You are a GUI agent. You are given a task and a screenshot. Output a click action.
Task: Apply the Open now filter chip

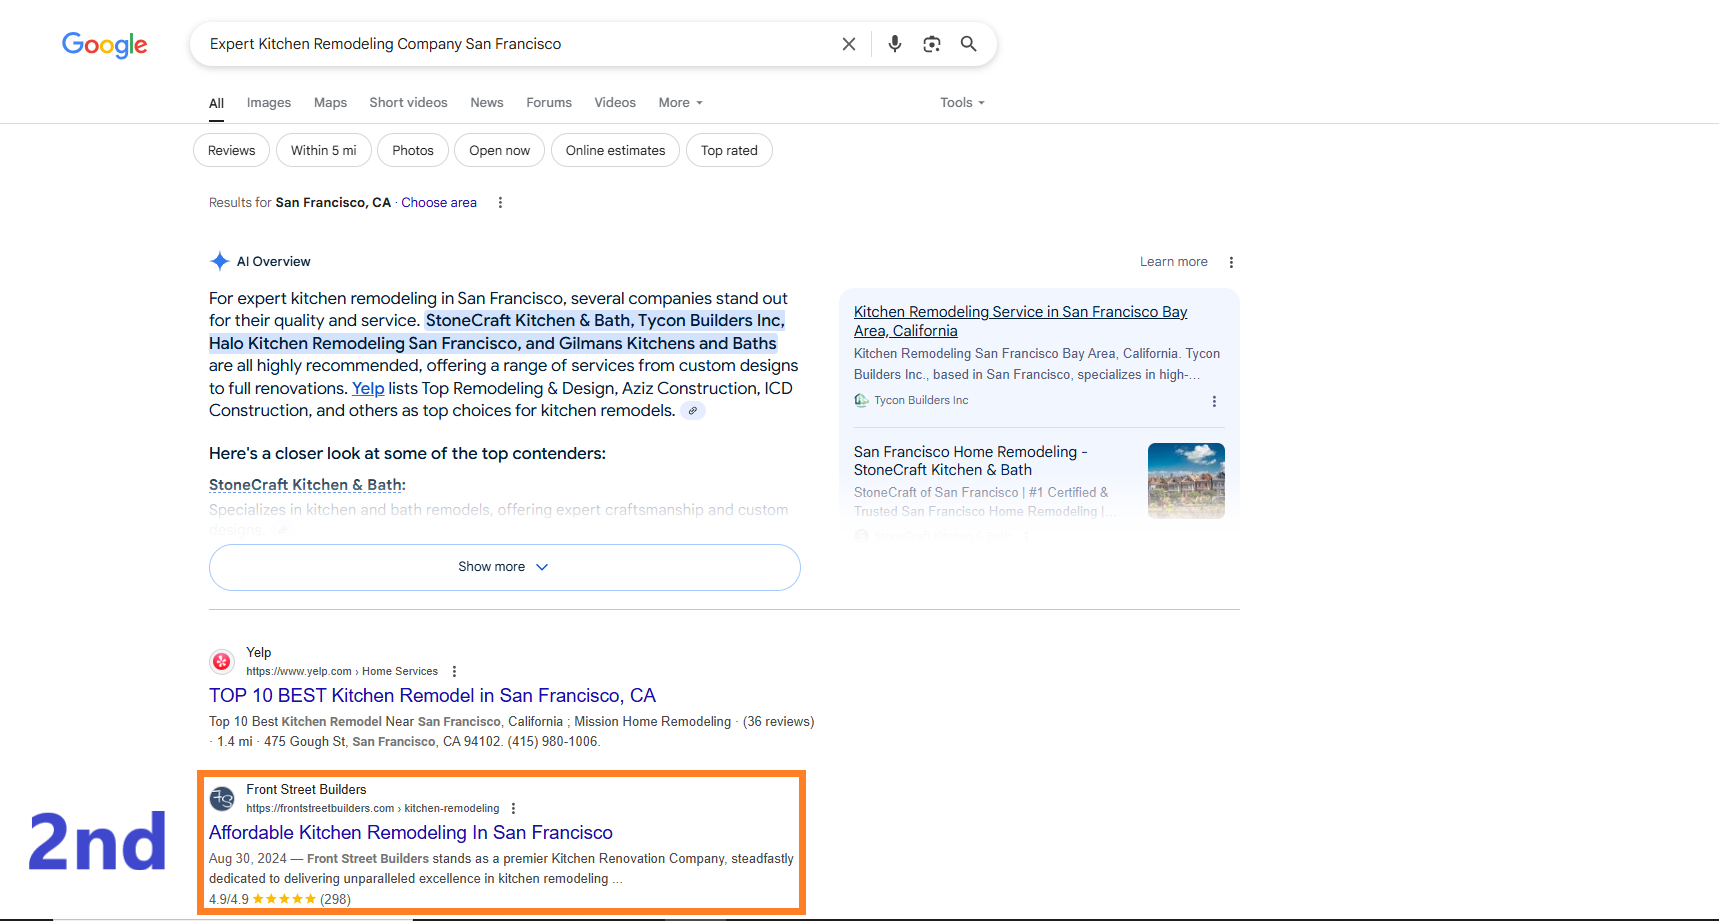pos(500,150)
